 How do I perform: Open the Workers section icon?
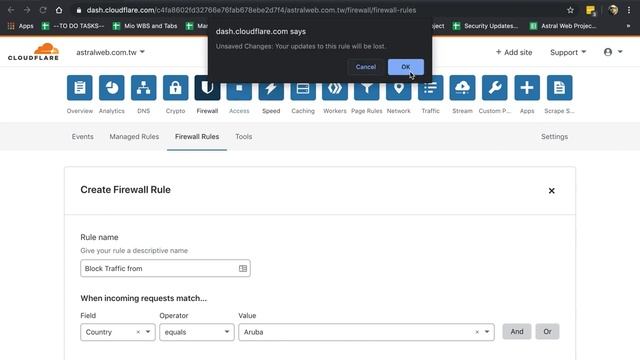coord(335,91)
